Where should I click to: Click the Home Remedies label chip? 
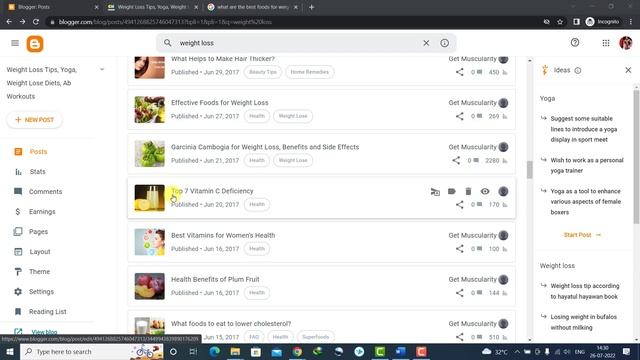point(309,72)
